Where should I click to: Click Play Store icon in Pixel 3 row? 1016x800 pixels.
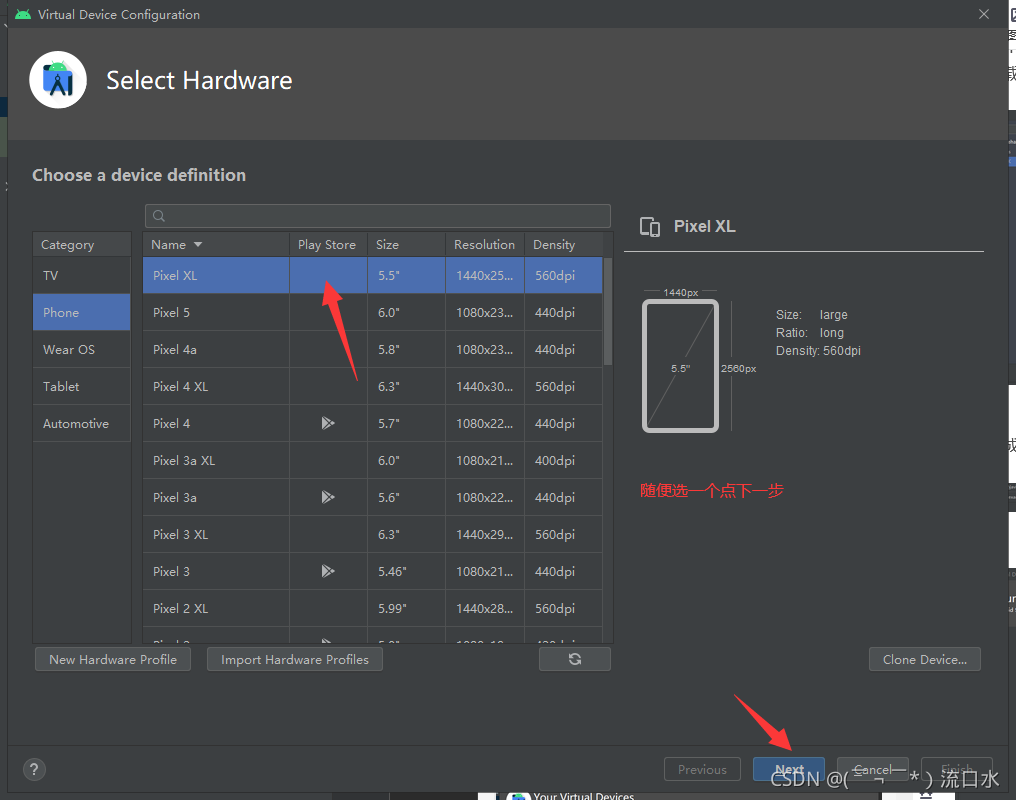[x=328, y=571]
